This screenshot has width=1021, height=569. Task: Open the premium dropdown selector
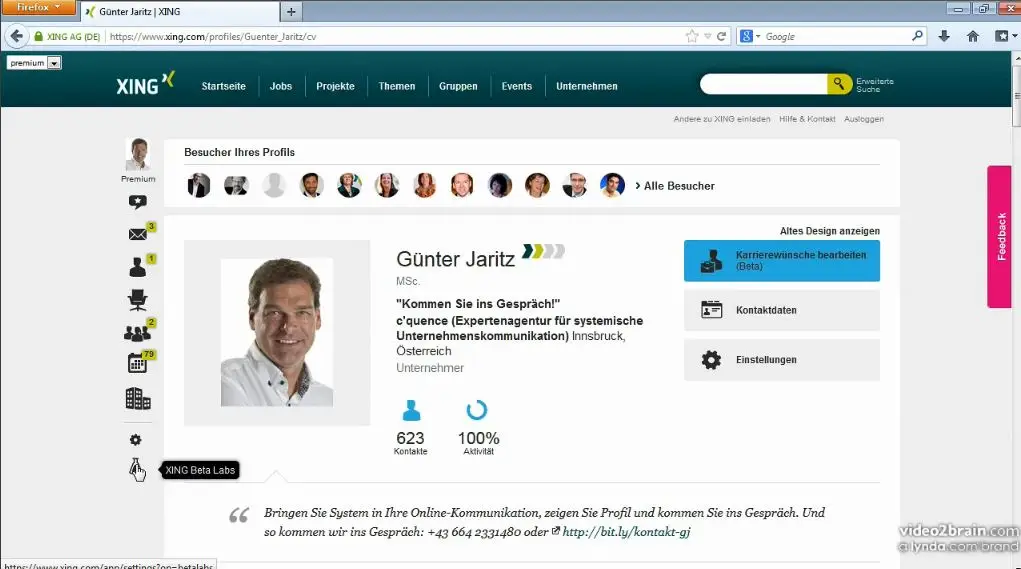point(35,63)
